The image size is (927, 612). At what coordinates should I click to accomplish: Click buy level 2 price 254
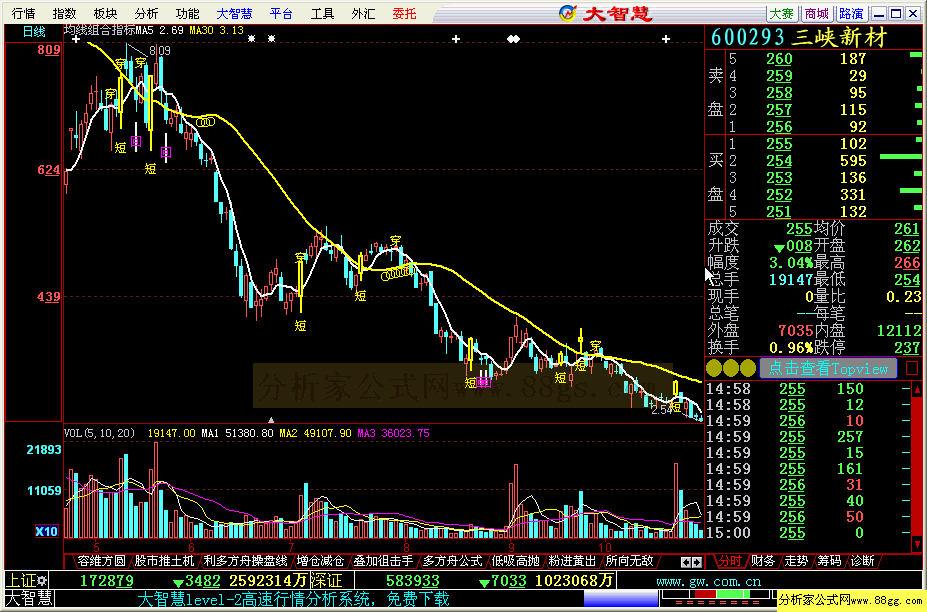tap(779, 161)
